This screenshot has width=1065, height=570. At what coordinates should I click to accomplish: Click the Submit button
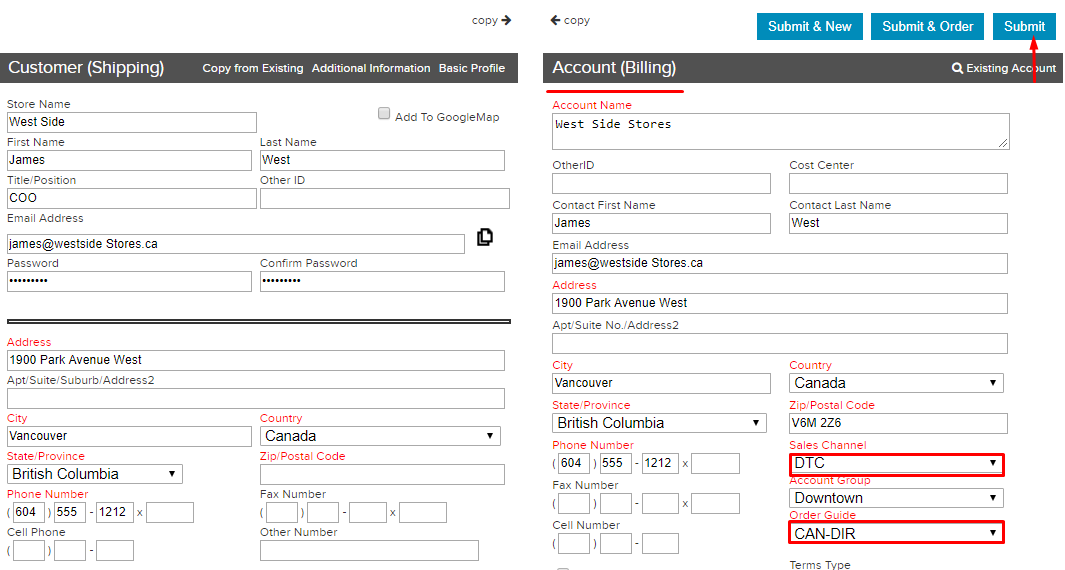pyautogui.click(x=1024, y=26)
